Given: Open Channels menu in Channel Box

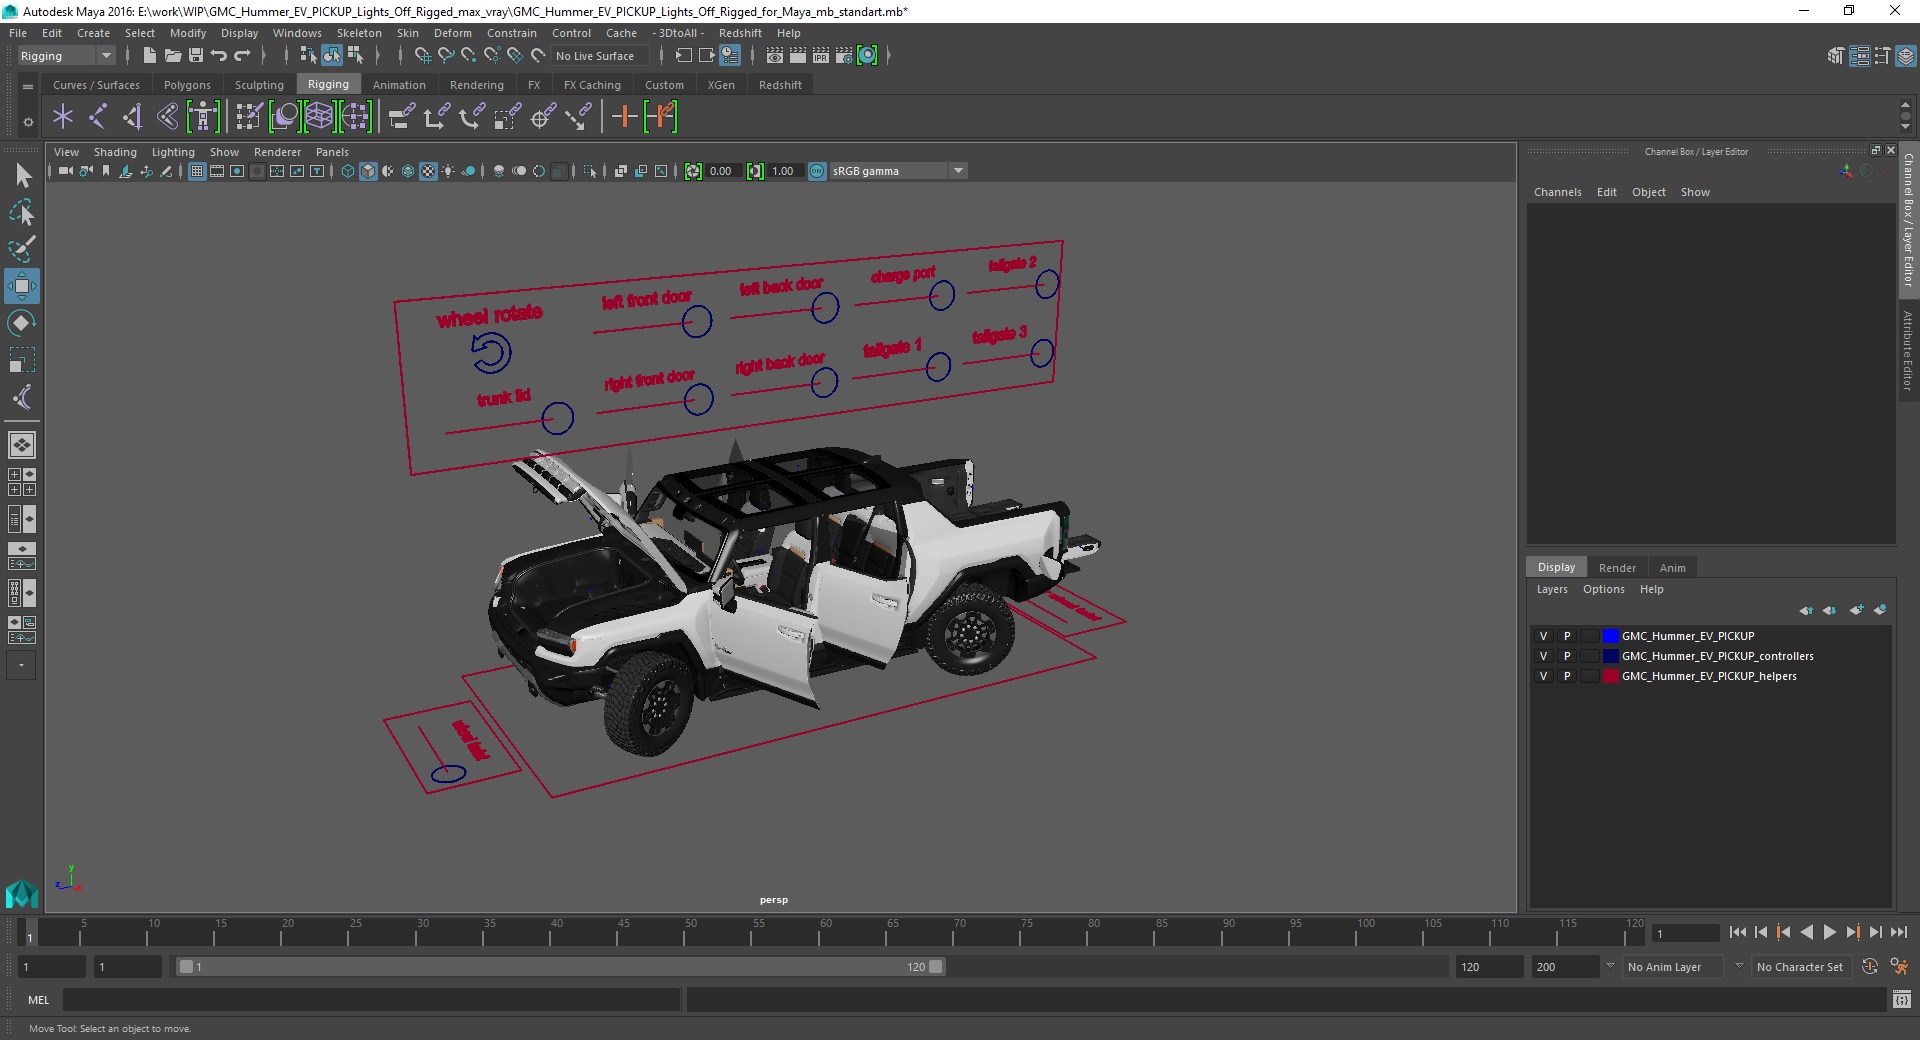Looking at the screenshot, I should (x=1557, y=192).
